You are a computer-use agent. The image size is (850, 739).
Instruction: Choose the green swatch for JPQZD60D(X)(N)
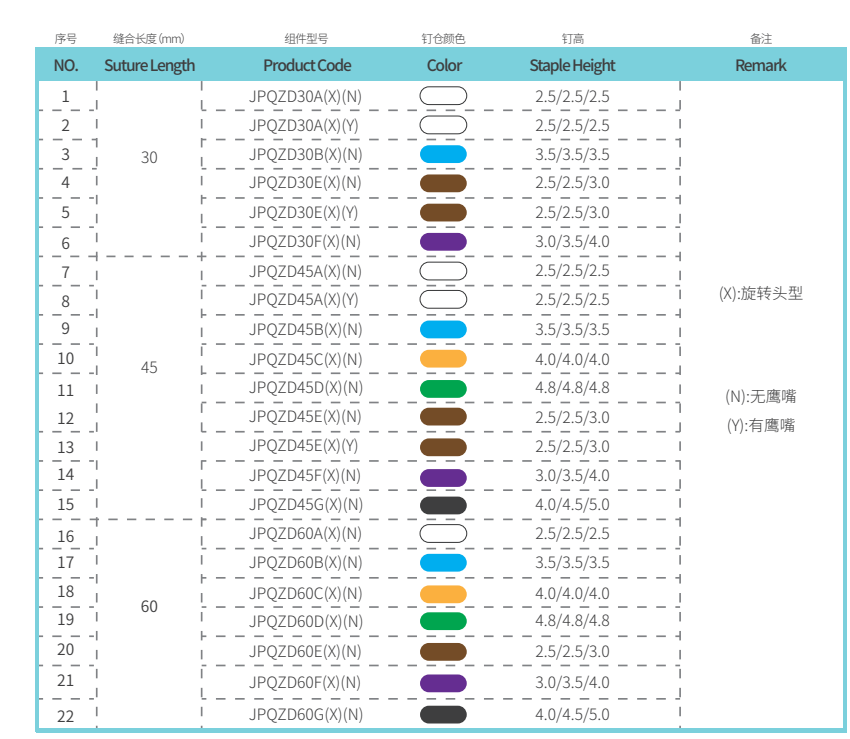pos(443,621)
